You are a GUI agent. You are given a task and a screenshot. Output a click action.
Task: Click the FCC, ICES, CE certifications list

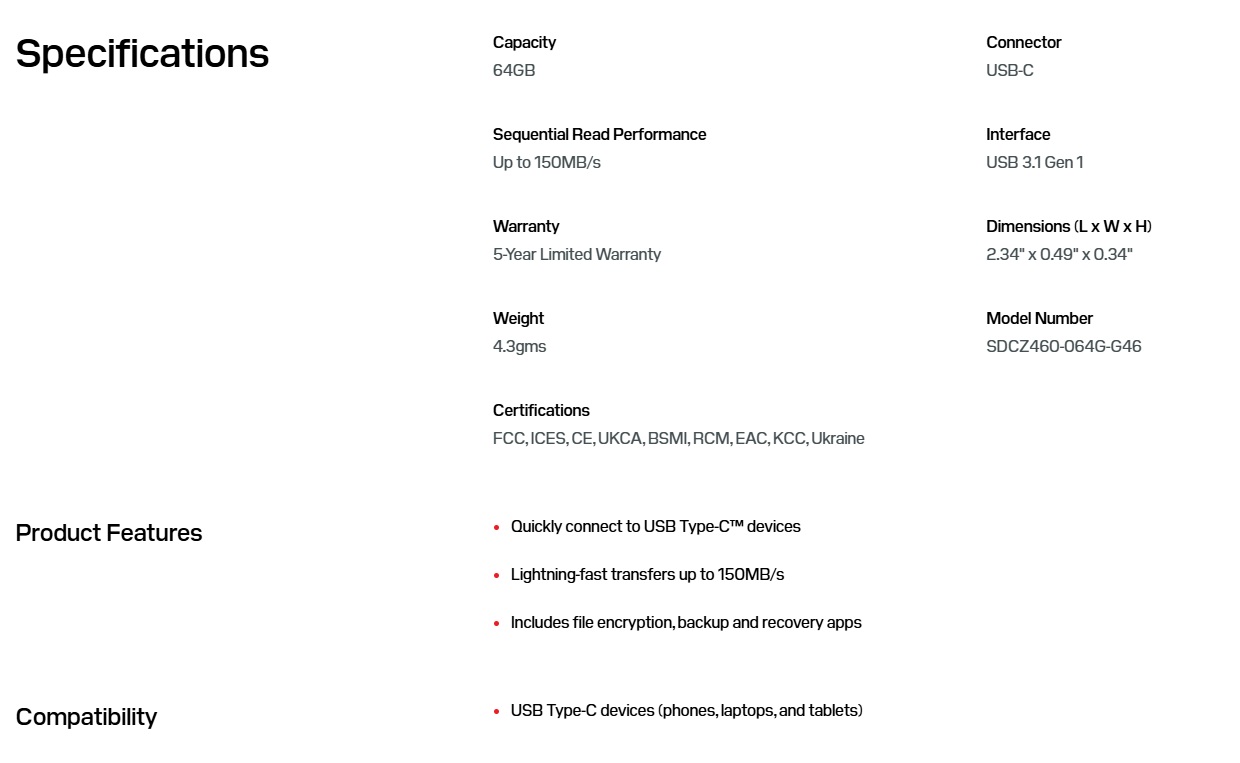(x=678, y=438)
